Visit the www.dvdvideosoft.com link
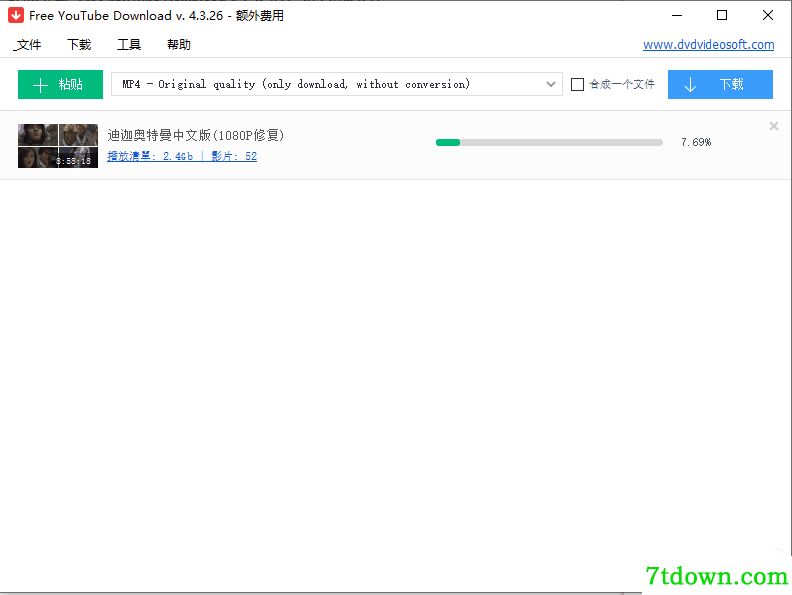Image resolution: width=792 pixels, height=595 pixels. [x=708, y=44]
